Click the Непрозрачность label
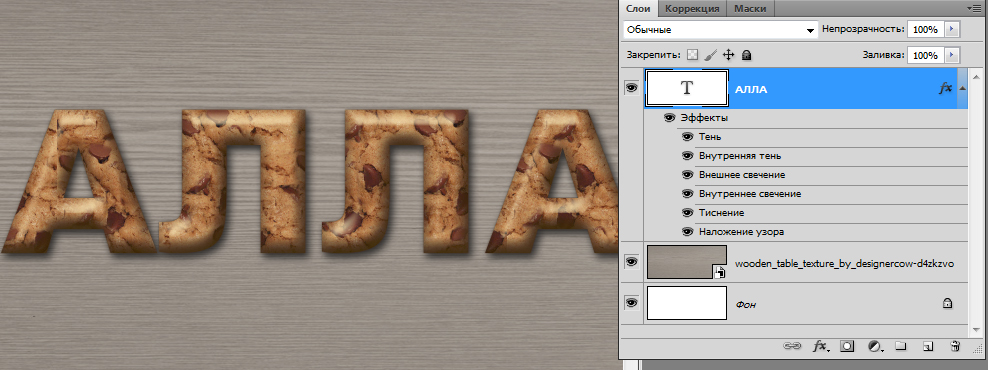988x370 pixels. (863, 30)
